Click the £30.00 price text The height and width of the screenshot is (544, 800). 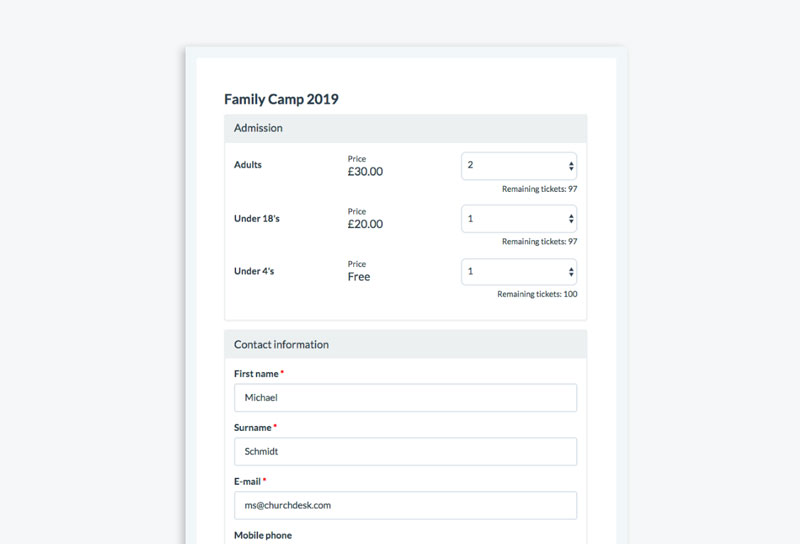click(x=365, y=172)
